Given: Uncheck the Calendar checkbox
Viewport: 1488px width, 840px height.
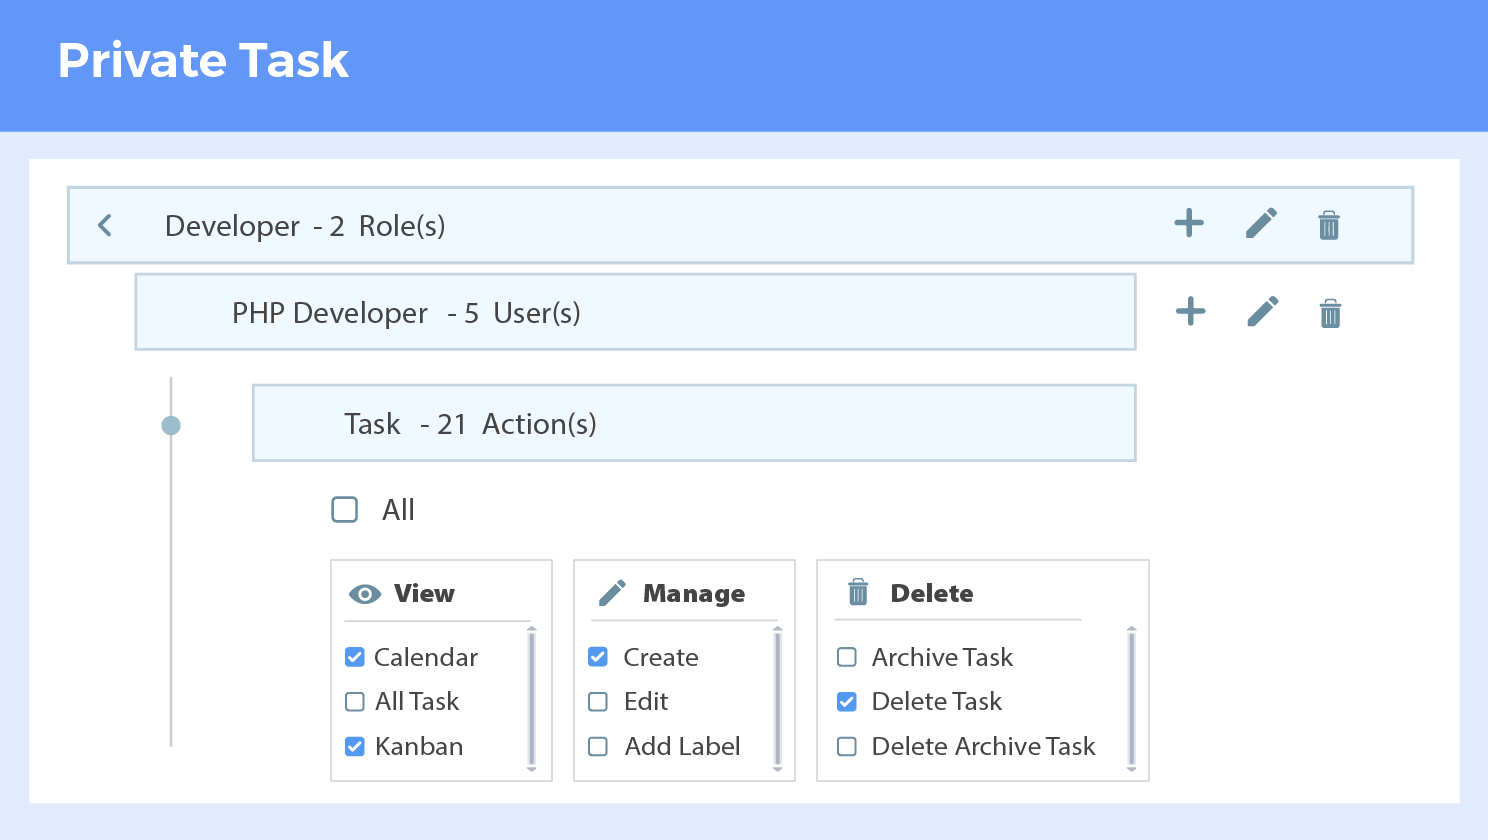Looking at the screenshot, I should (355, 657).
